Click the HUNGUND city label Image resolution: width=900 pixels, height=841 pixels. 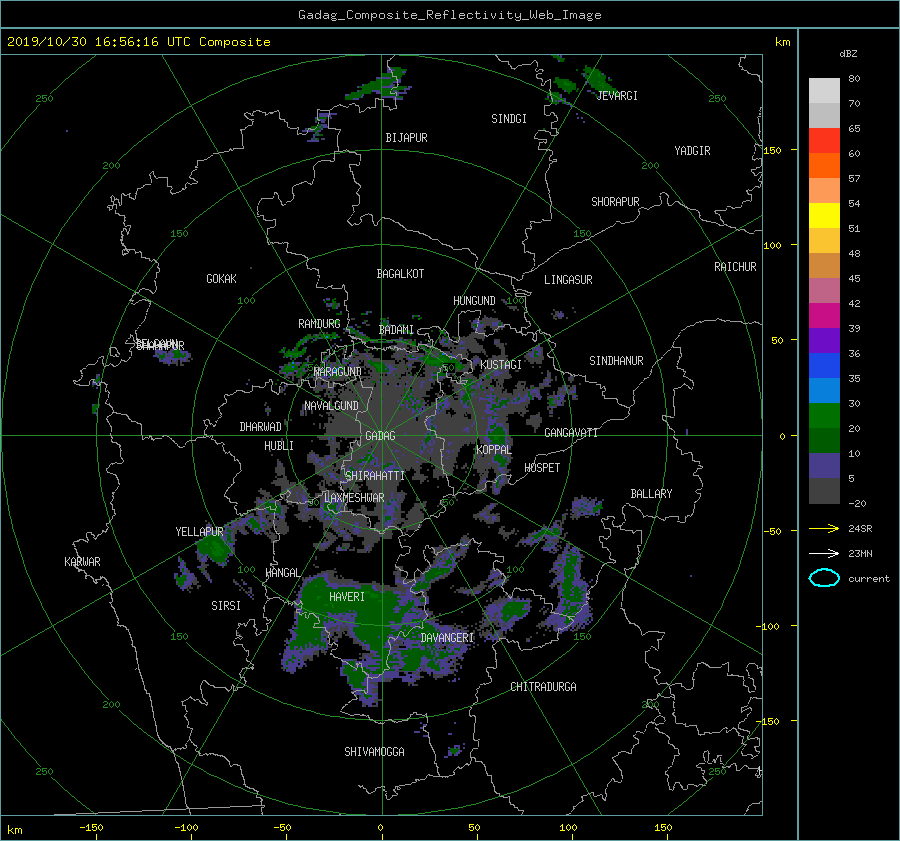coord(474,301)
